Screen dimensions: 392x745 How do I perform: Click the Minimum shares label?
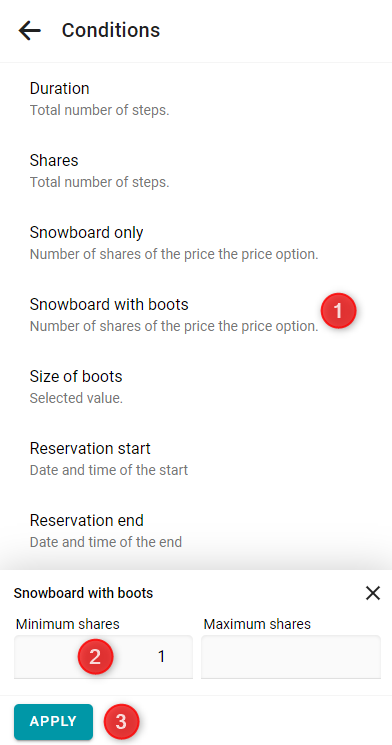[x=67, y=624]
